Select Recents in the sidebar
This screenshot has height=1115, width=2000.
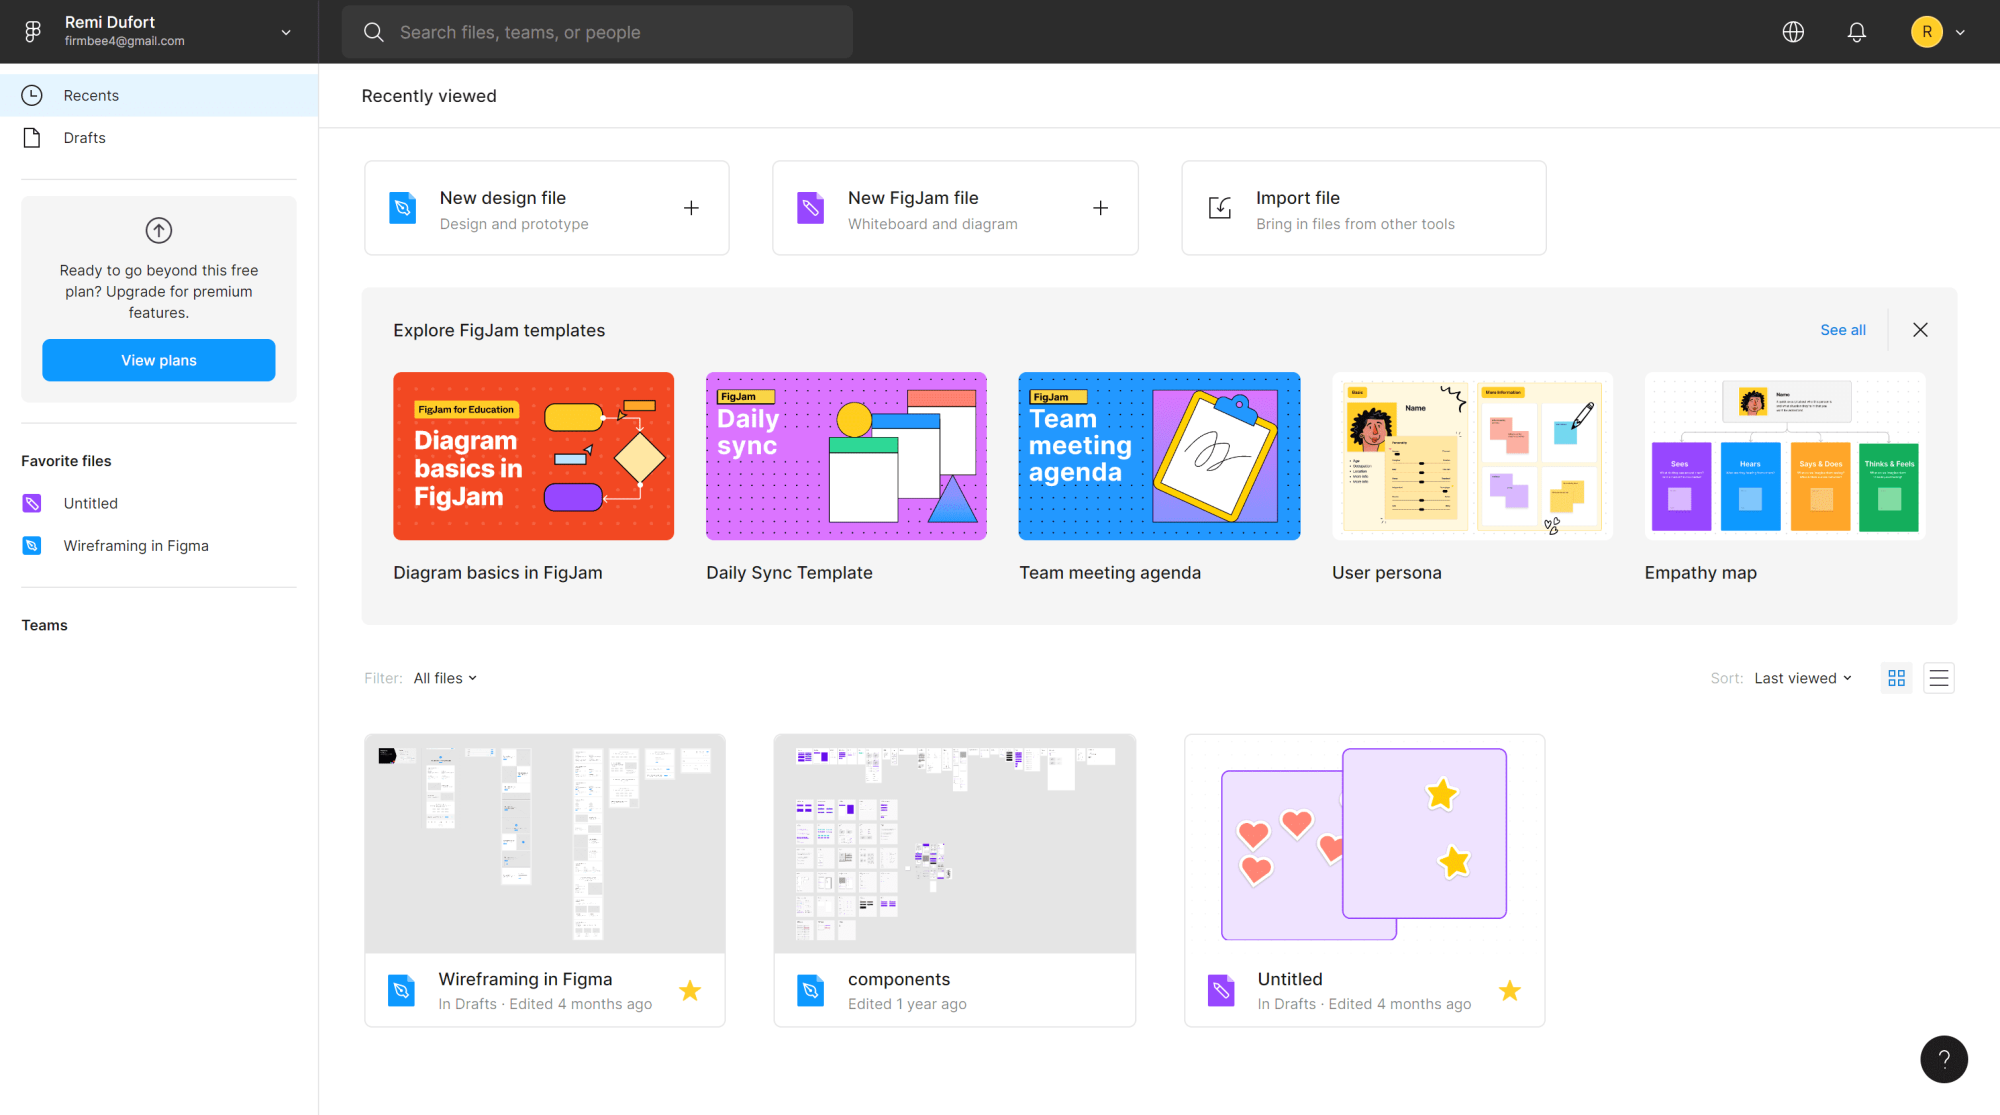[159, 95]
